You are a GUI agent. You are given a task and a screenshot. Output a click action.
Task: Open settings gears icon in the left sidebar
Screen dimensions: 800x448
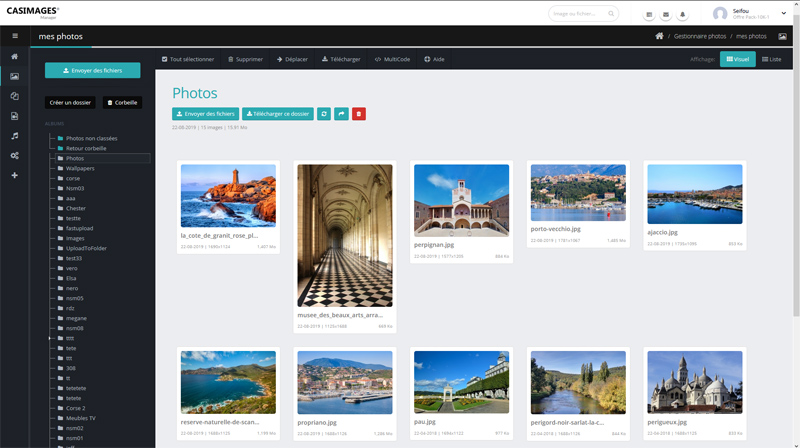click(x=14, y=156)
